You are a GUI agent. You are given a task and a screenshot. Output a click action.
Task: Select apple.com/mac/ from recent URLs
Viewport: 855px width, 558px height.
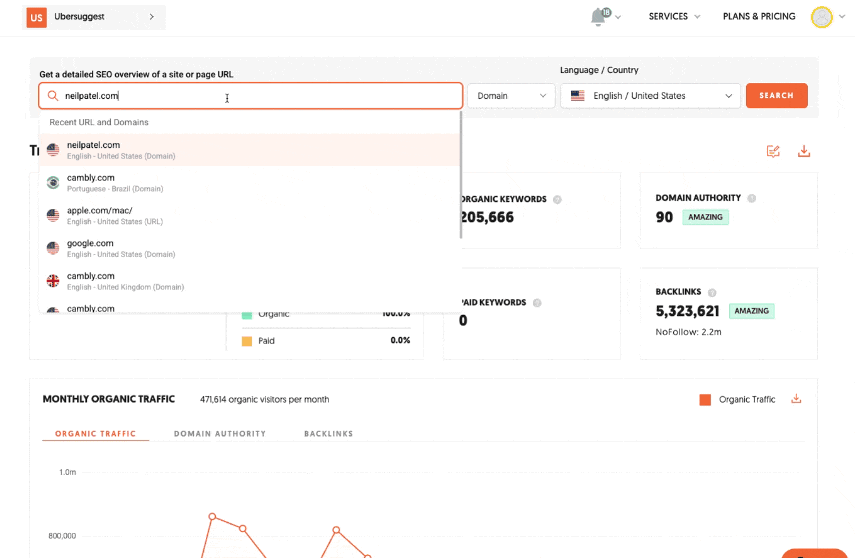coord(100,215)
